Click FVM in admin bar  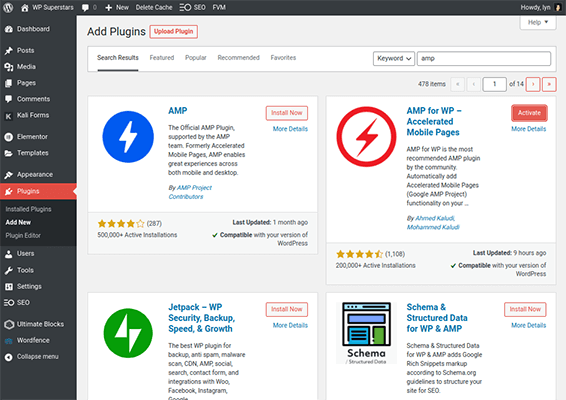[x=219, y=7]
